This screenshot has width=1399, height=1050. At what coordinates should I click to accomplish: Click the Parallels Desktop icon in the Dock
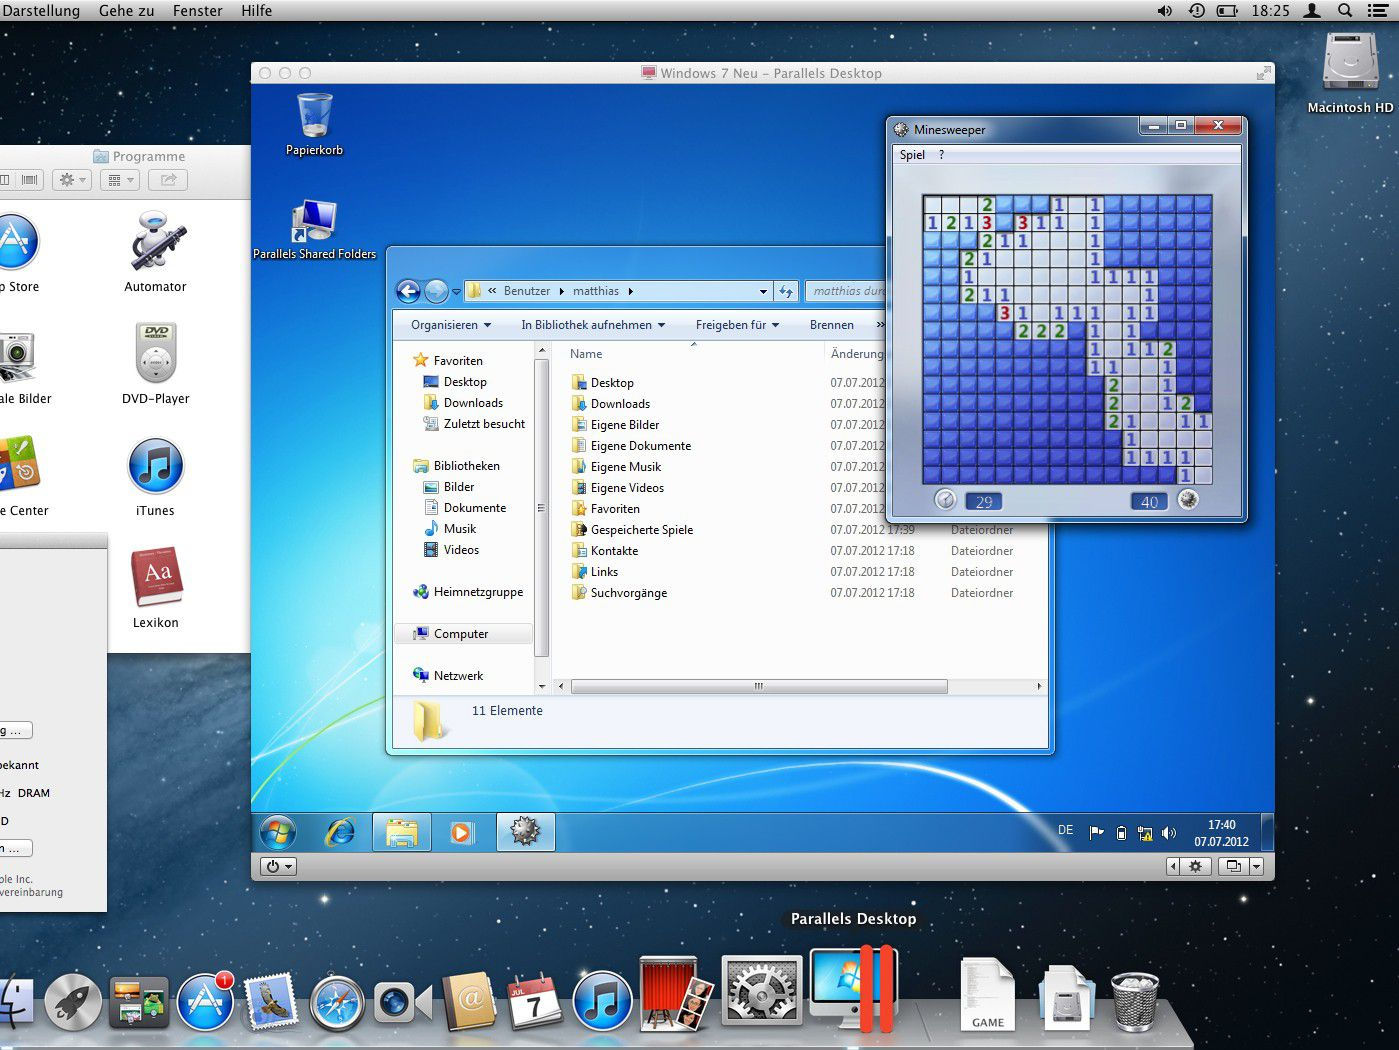[x=853, y=988]
